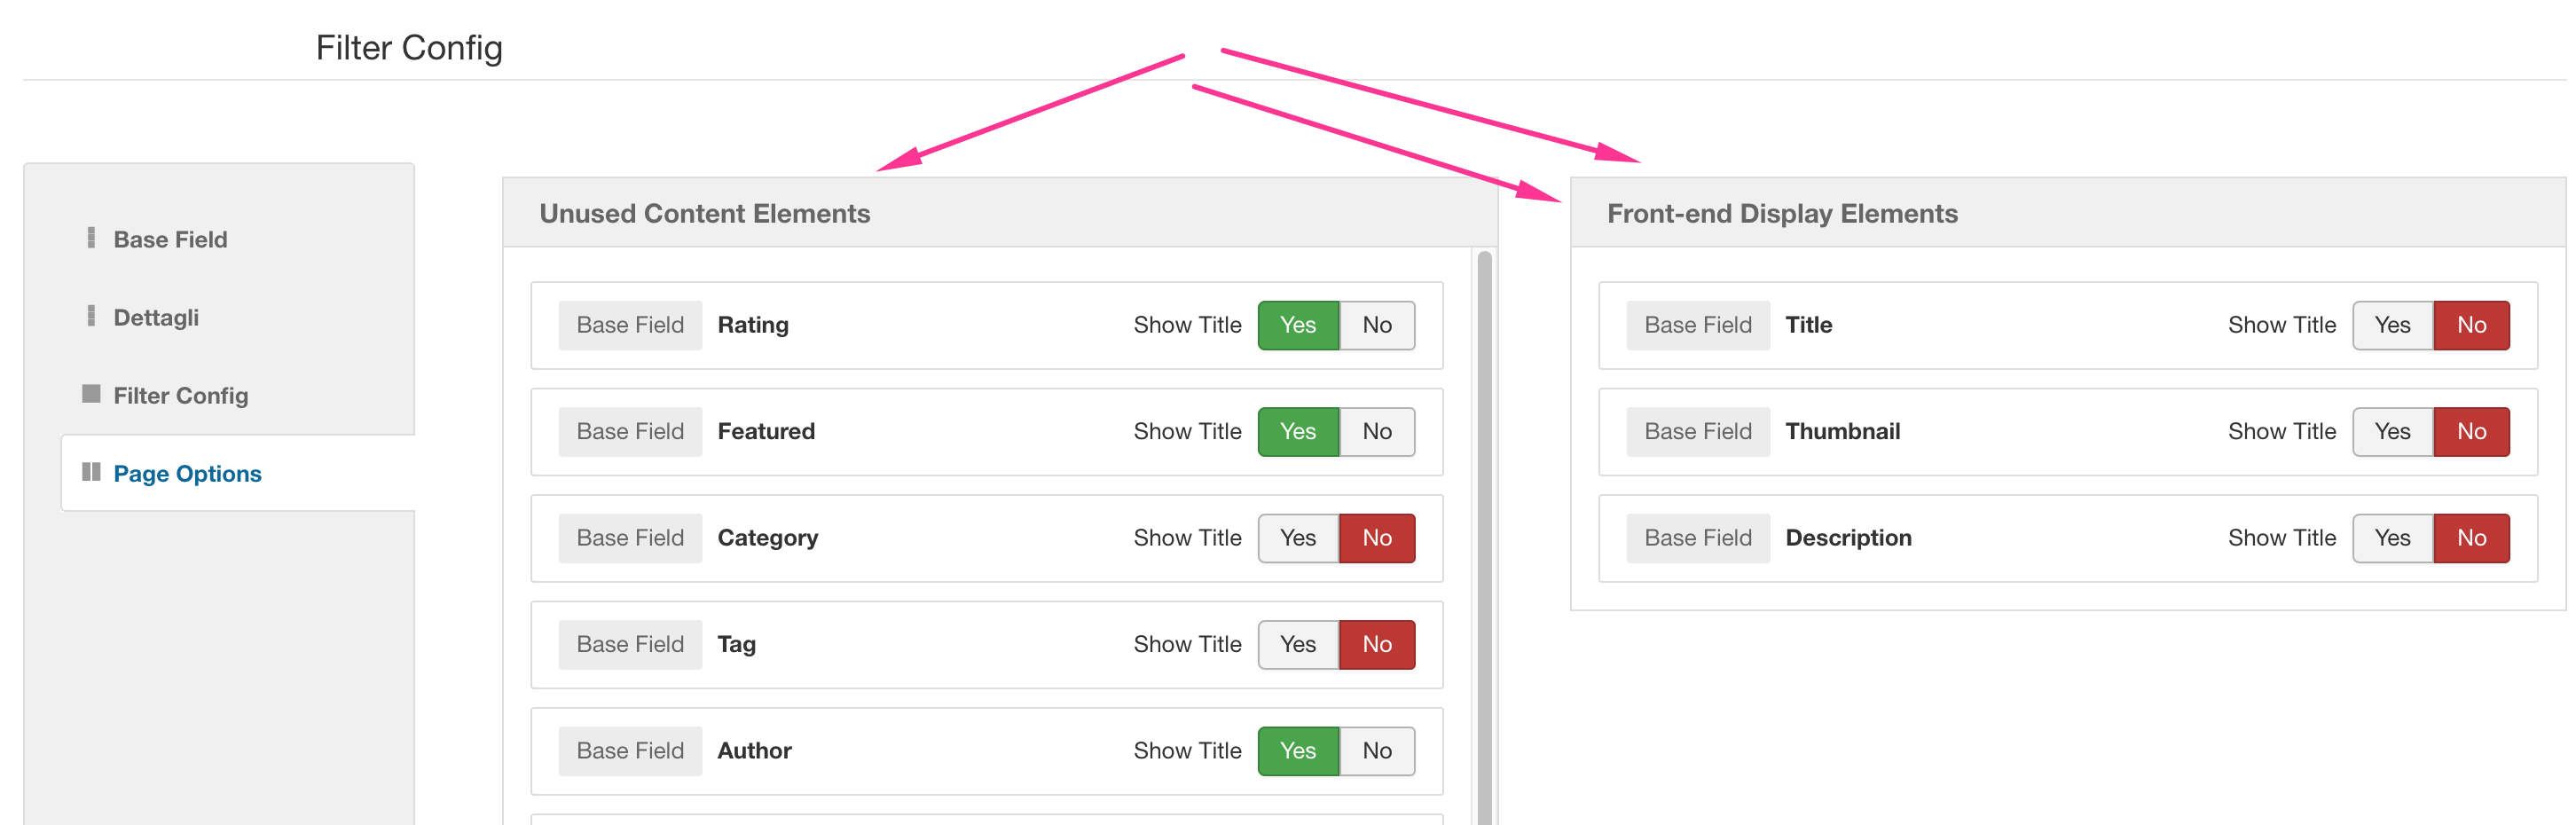Screen dimensions: 2576x825
Task: Enable Show Title for Title element
Action: pos(2391,325)
